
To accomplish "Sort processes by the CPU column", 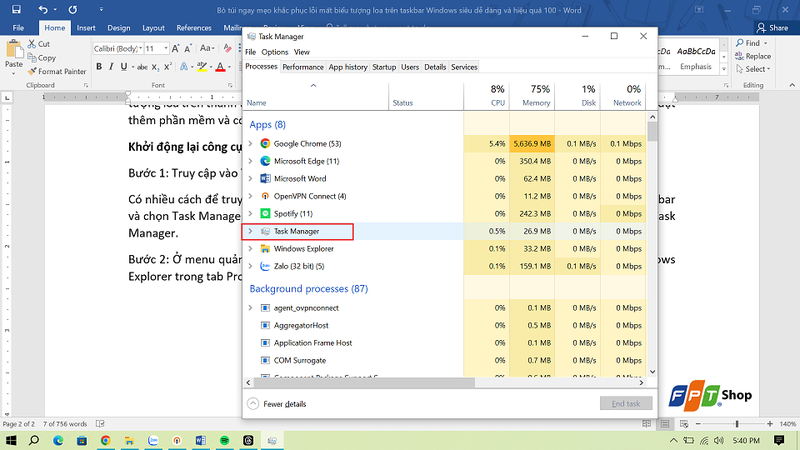I will [x=487, y=95].
